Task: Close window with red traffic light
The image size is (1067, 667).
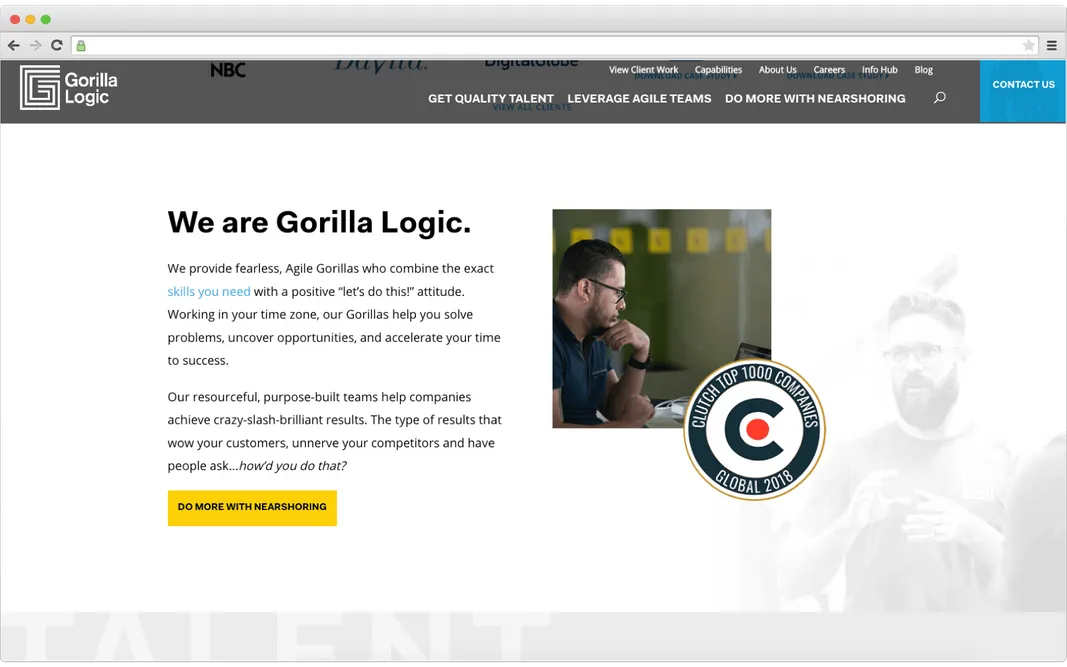Action: click(x=15, y=19)
